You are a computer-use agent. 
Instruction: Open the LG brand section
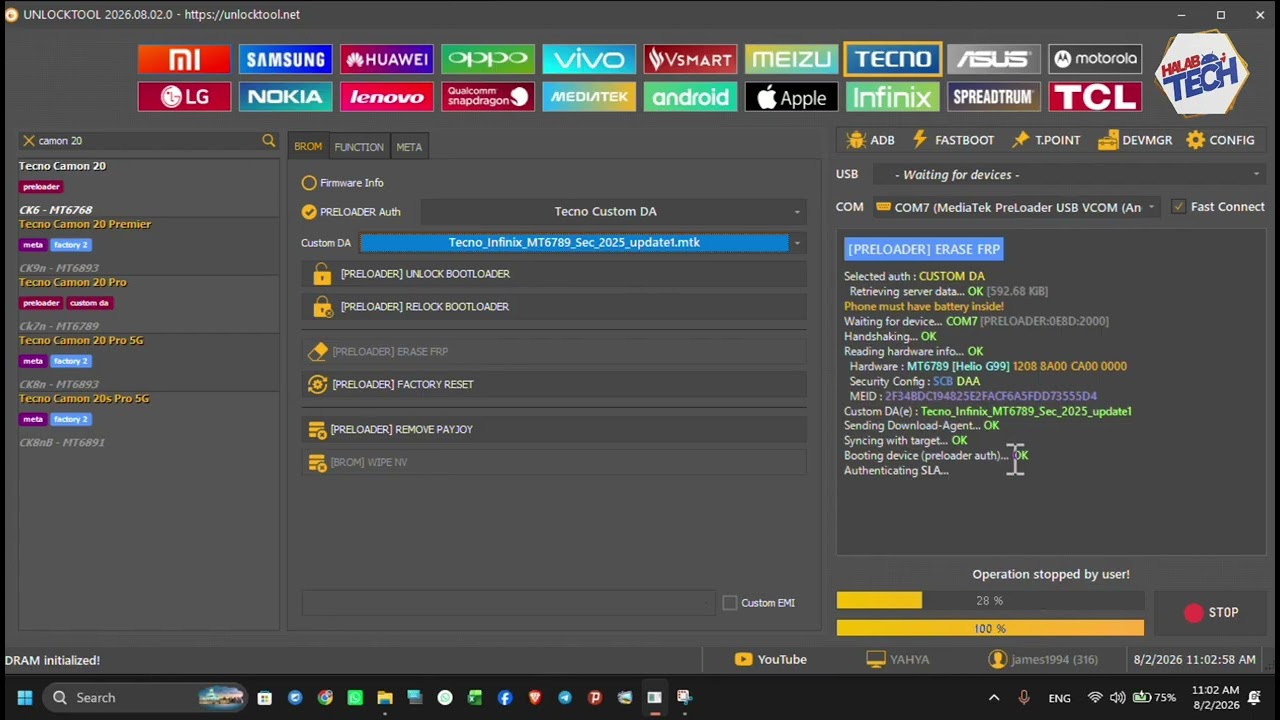coord(184,97)
